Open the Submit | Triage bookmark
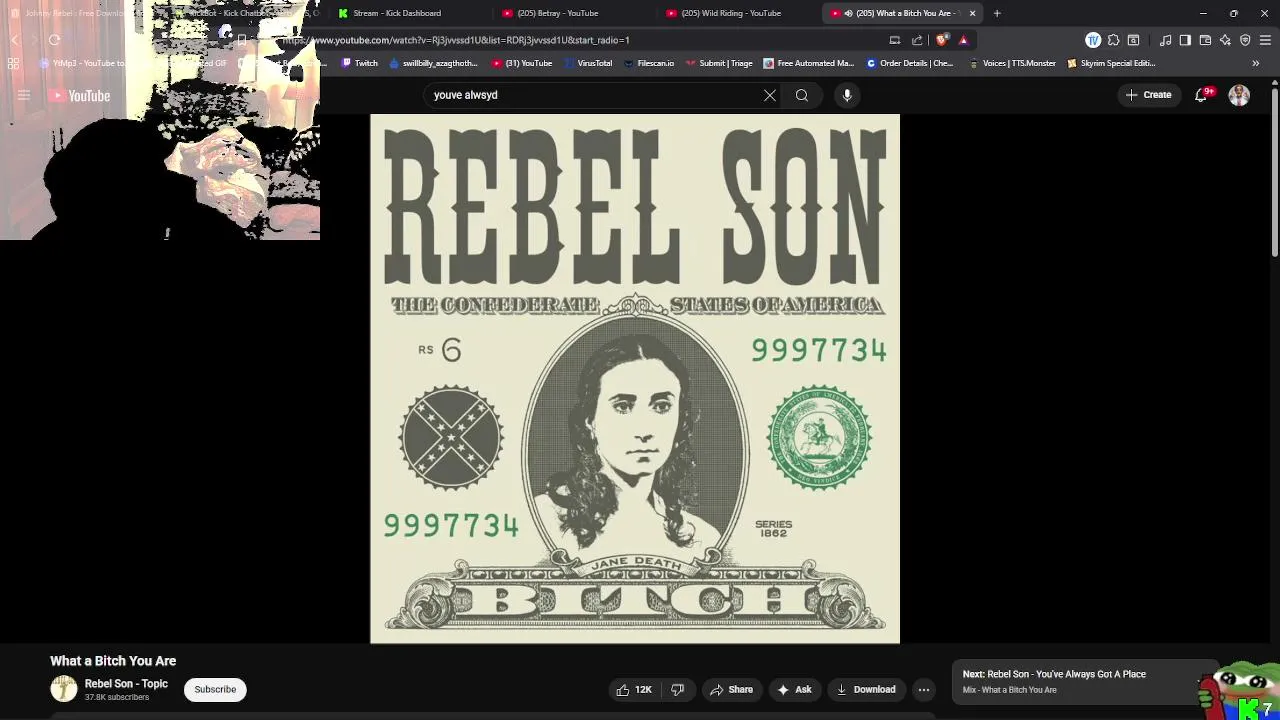The height and width of the screenshot is (720, 1280). coord(719,63)
